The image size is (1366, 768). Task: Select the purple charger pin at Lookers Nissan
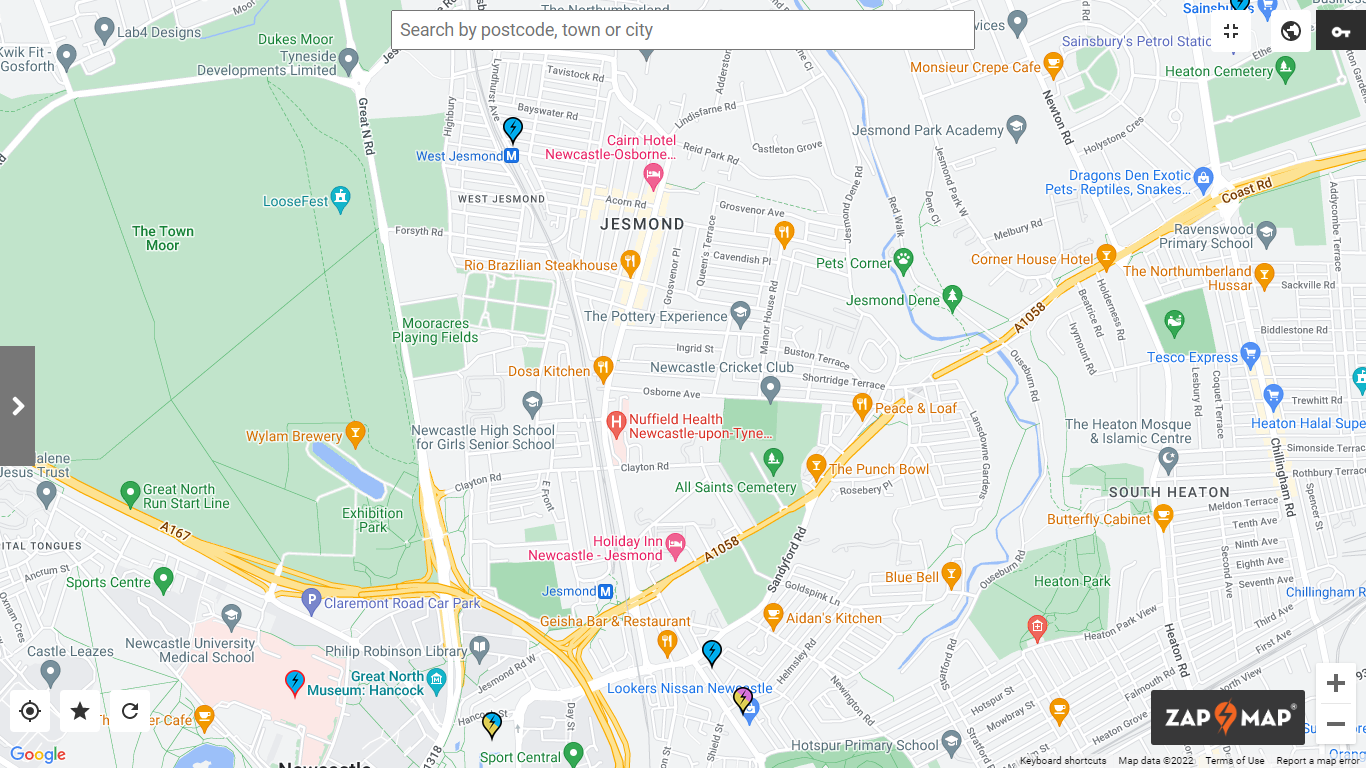coord(743,699)
